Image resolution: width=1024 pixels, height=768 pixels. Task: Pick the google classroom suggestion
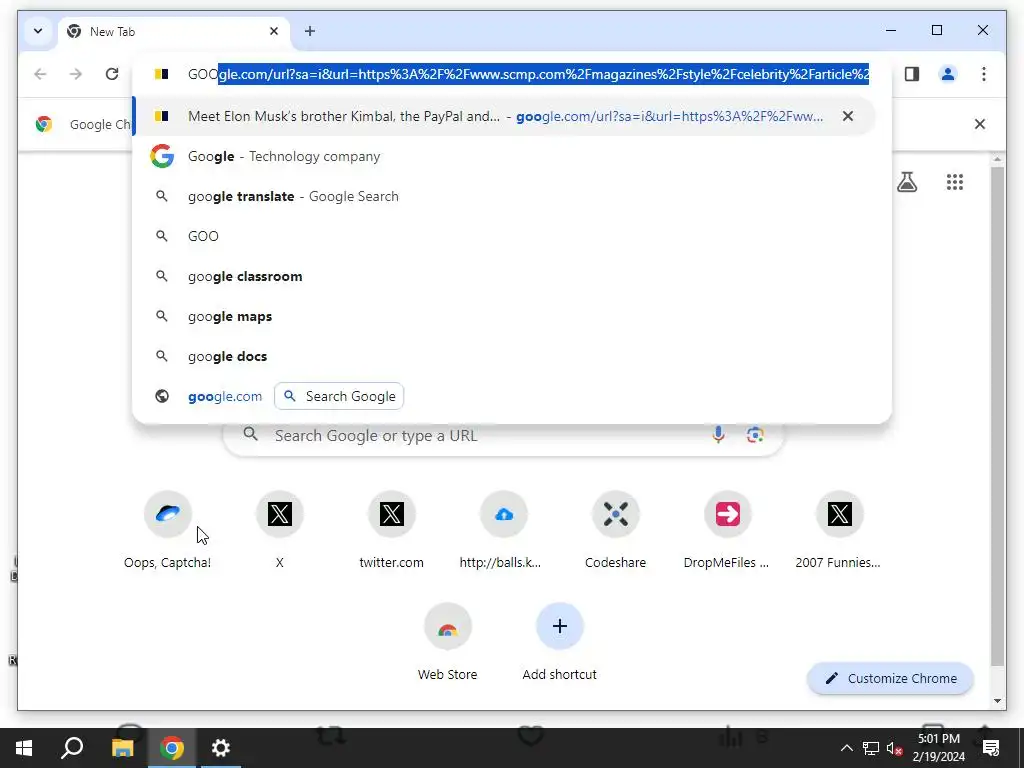coord(504,276)
